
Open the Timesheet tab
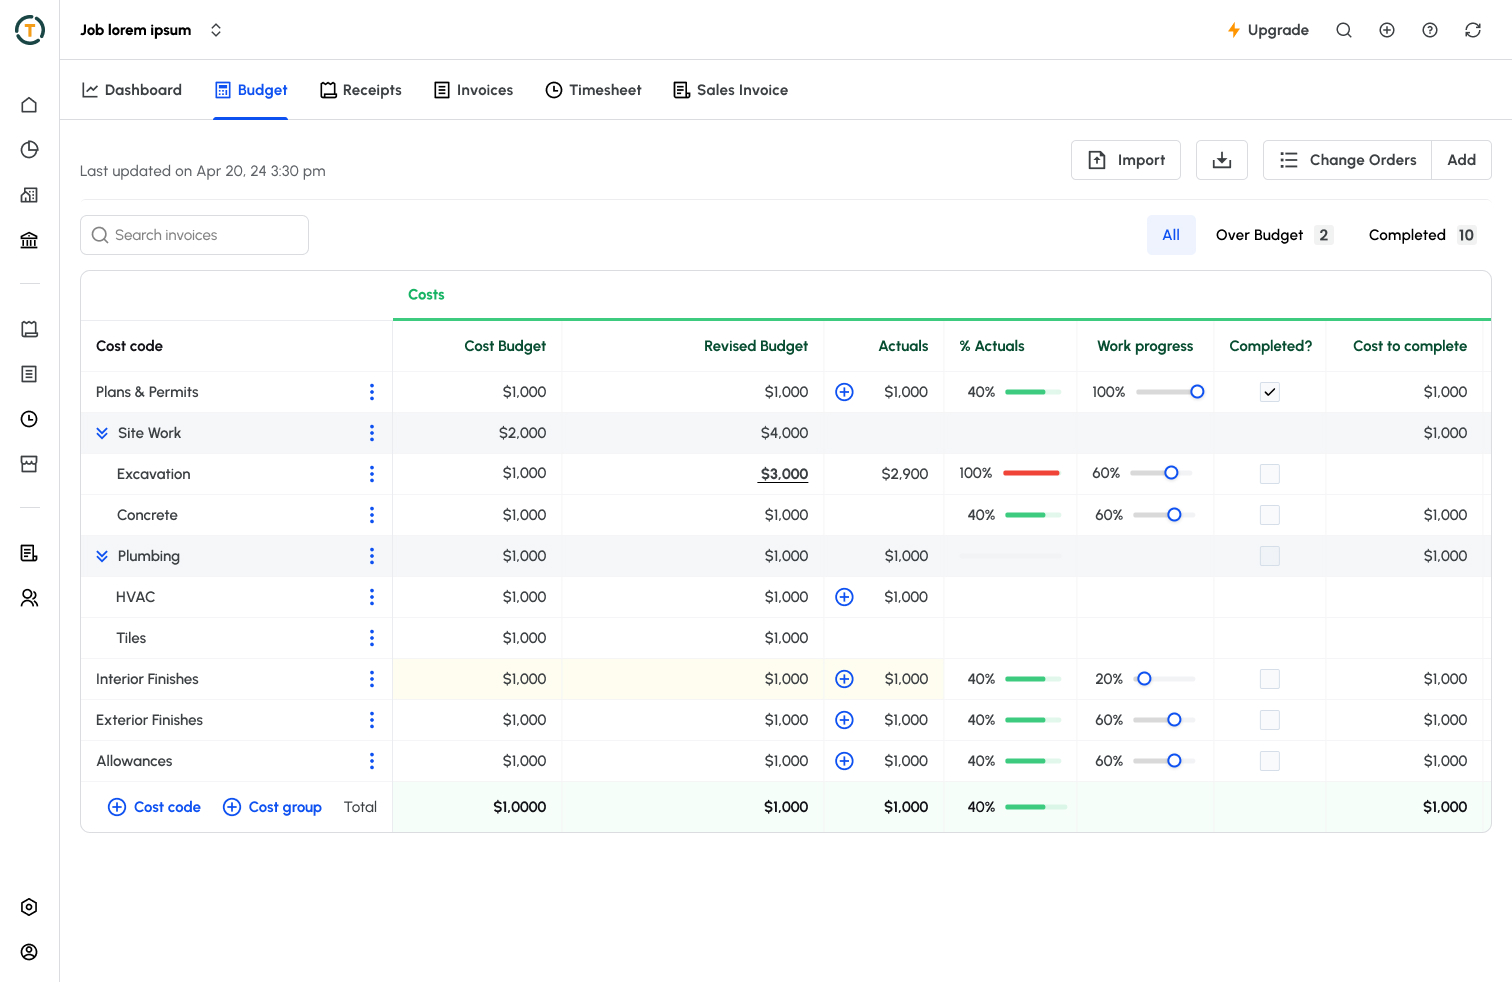pos(594,90)
